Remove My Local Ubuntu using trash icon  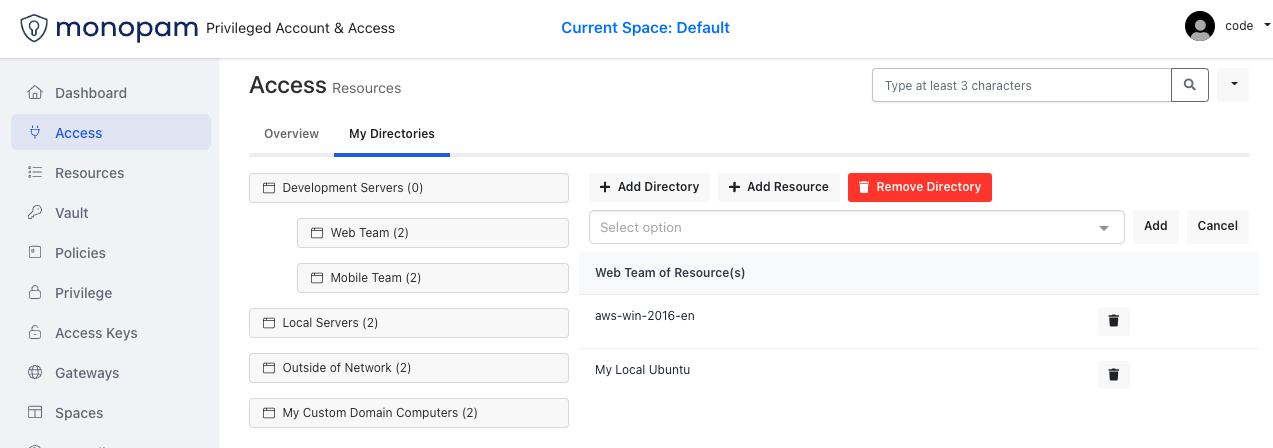1113,375
